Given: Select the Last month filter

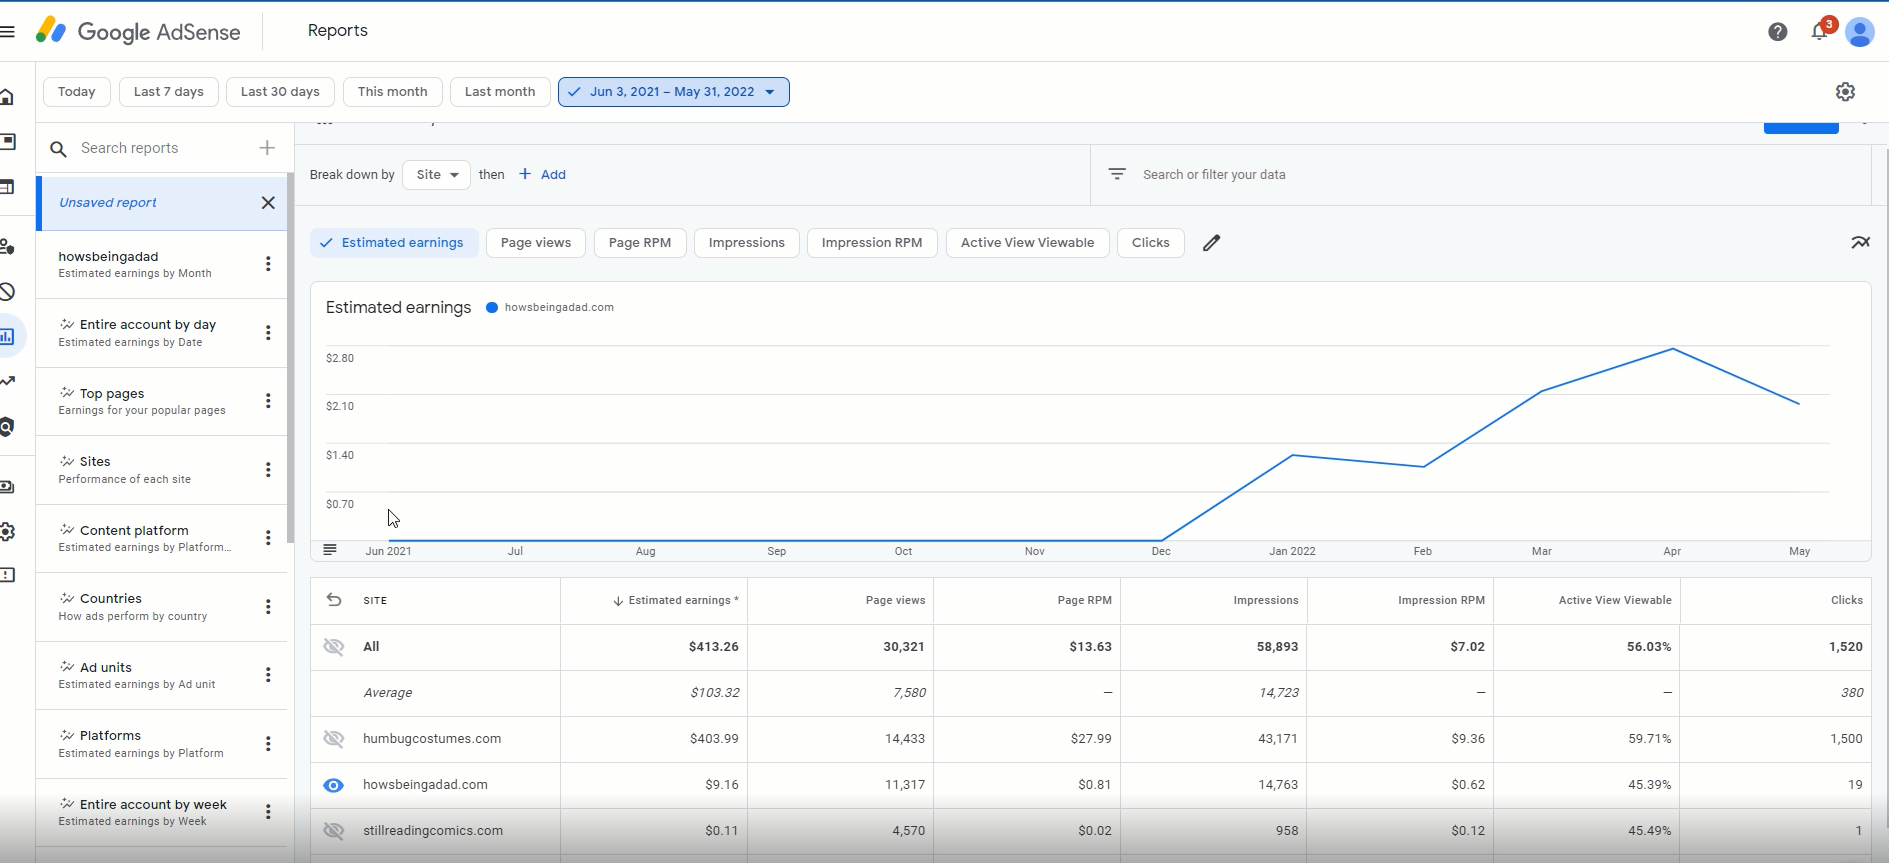Looking at the screenshot, I should [x=500, y=92].
